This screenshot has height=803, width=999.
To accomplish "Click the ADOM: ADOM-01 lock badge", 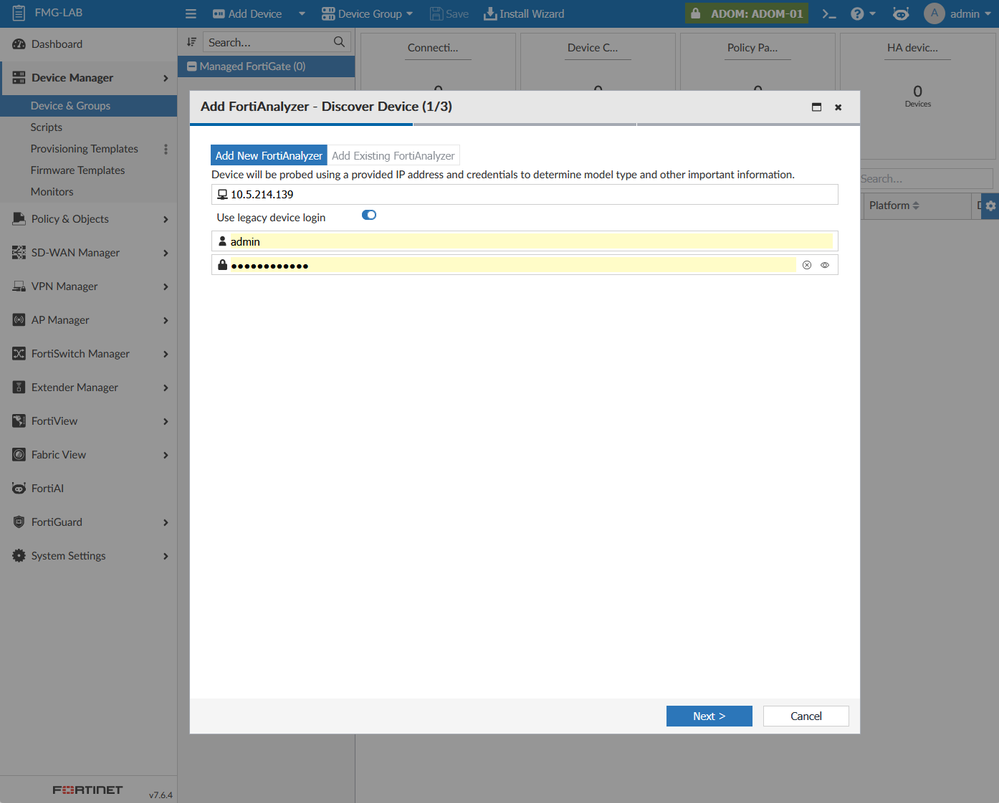I will [x=747, y=13].
